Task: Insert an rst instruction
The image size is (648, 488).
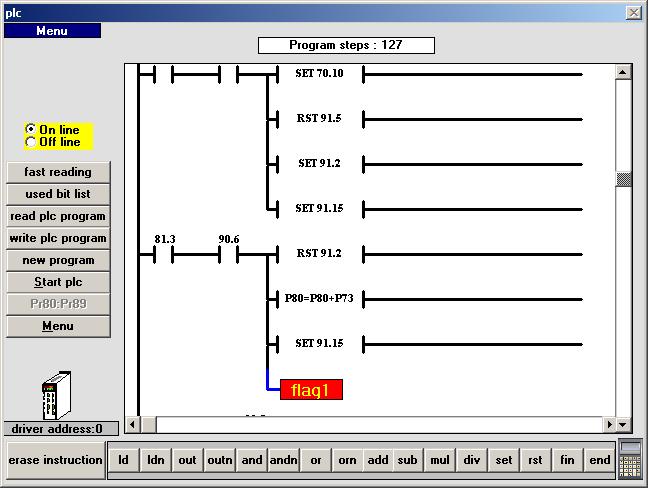Action: pyautogui.click(x=535, y=460)
